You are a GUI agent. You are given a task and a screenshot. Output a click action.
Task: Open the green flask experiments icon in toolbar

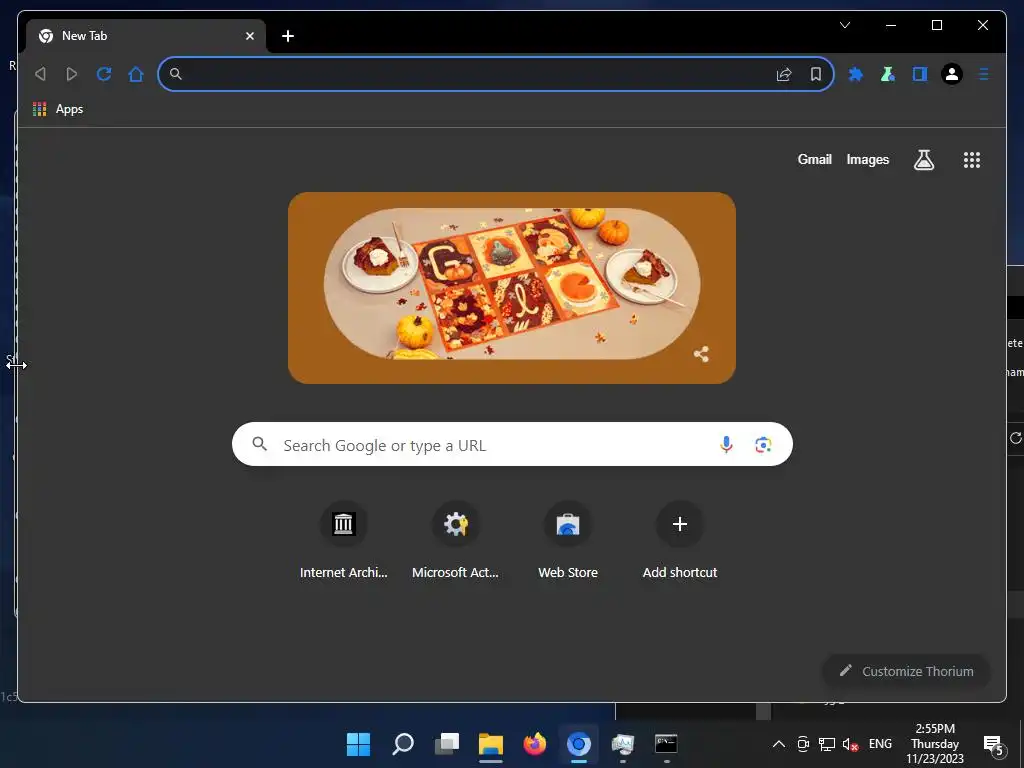point(888,74)
